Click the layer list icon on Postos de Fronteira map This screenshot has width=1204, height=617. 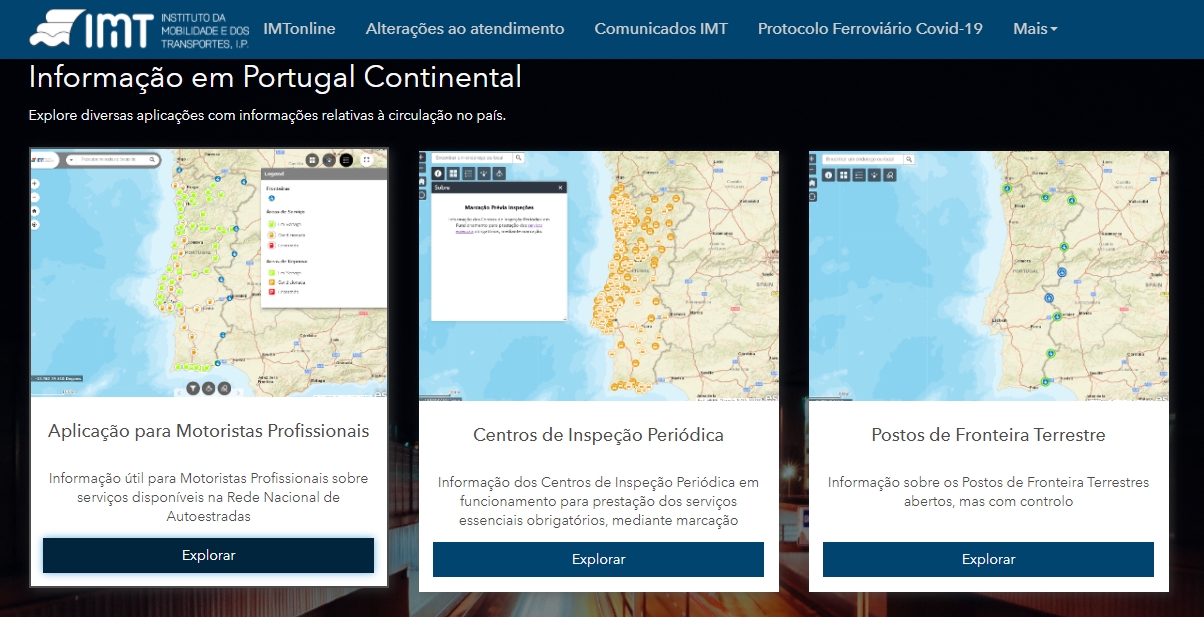(x=859, y=175)
